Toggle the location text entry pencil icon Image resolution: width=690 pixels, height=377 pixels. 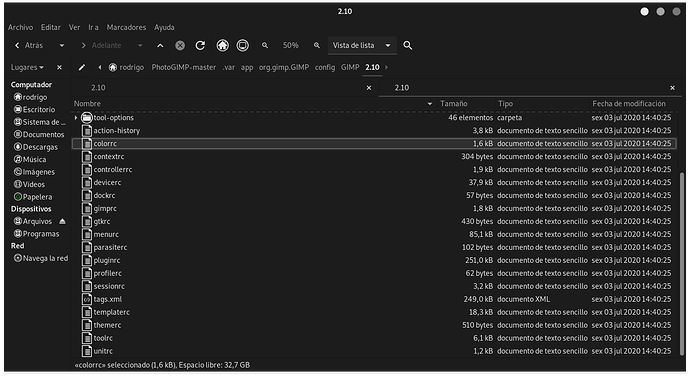(x=82, y=67)
